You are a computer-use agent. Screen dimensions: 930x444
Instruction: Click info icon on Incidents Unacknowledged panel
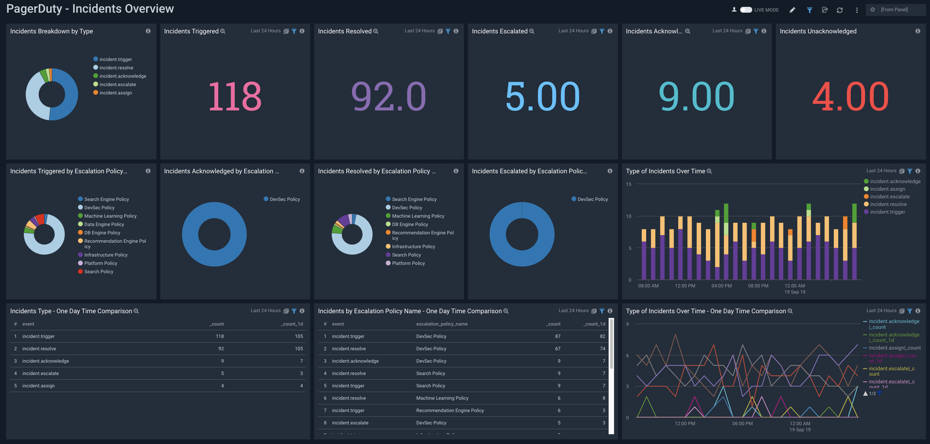click(918, 31)
